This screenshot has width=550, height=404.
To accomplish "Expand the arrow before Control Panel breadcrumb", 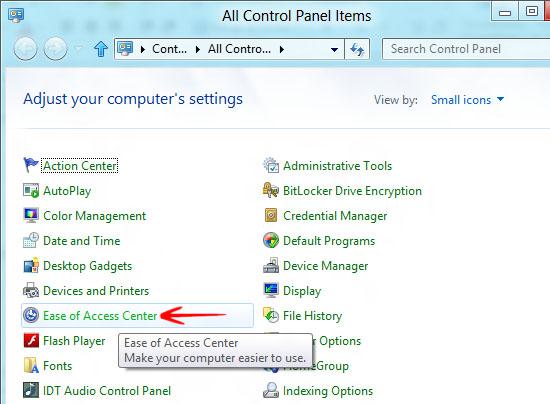I will tap(143, 49).
